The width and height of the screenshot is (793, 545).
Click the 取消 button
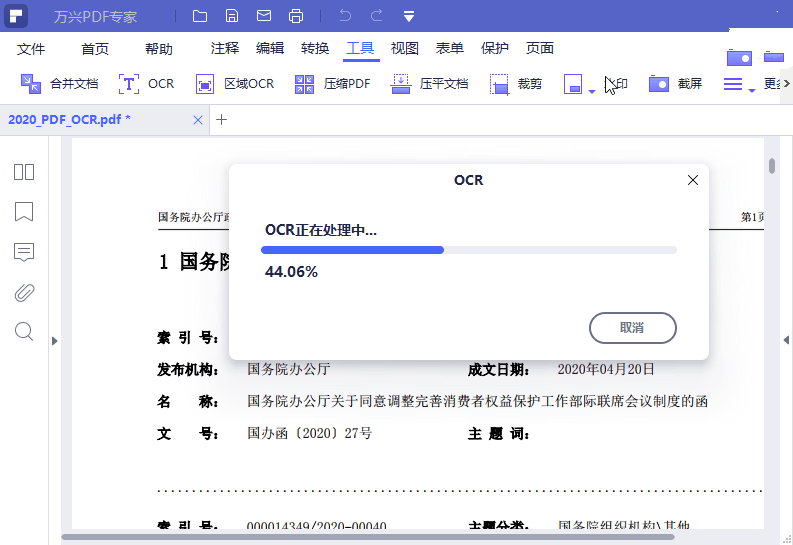(632, 328)
